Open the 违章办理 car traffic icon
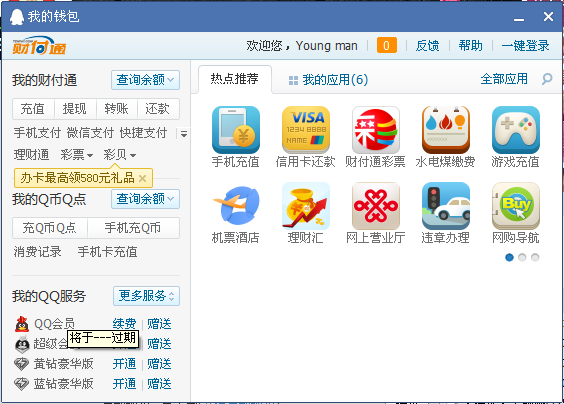 446,206
